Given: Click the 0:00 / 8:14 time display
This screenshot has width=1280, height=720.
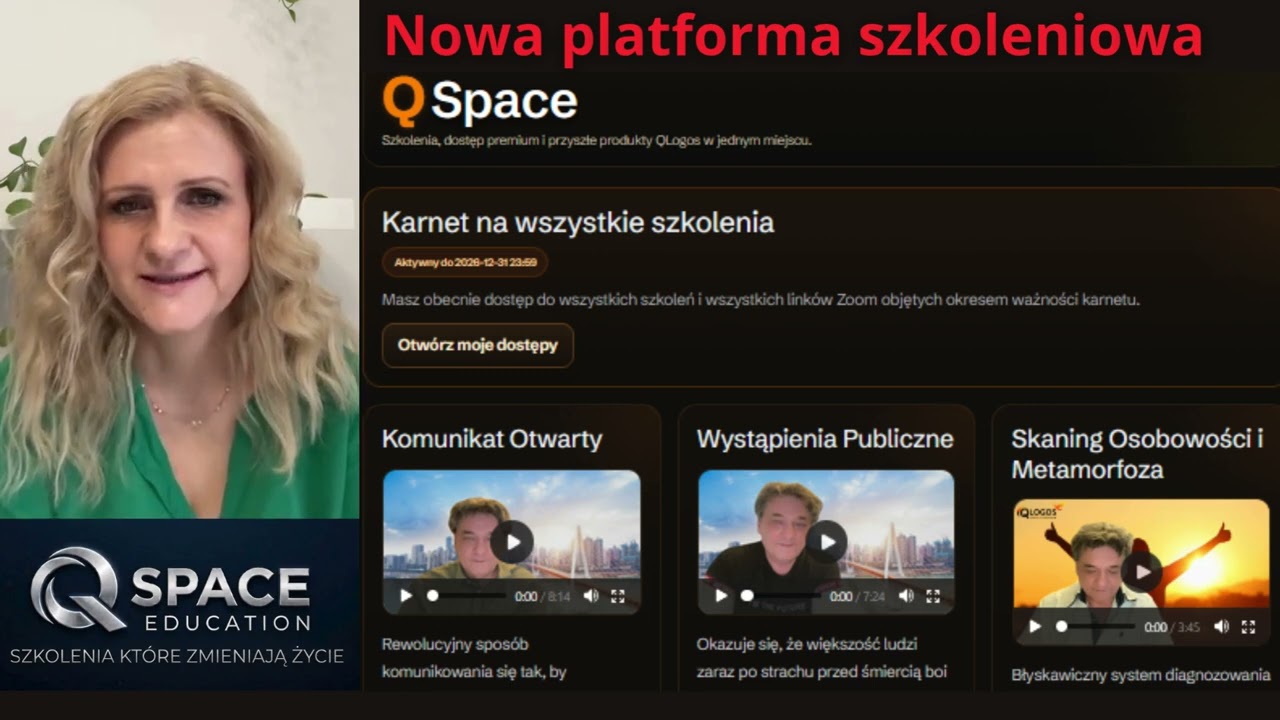Looking at the screenshot, I should coord(542,596).
